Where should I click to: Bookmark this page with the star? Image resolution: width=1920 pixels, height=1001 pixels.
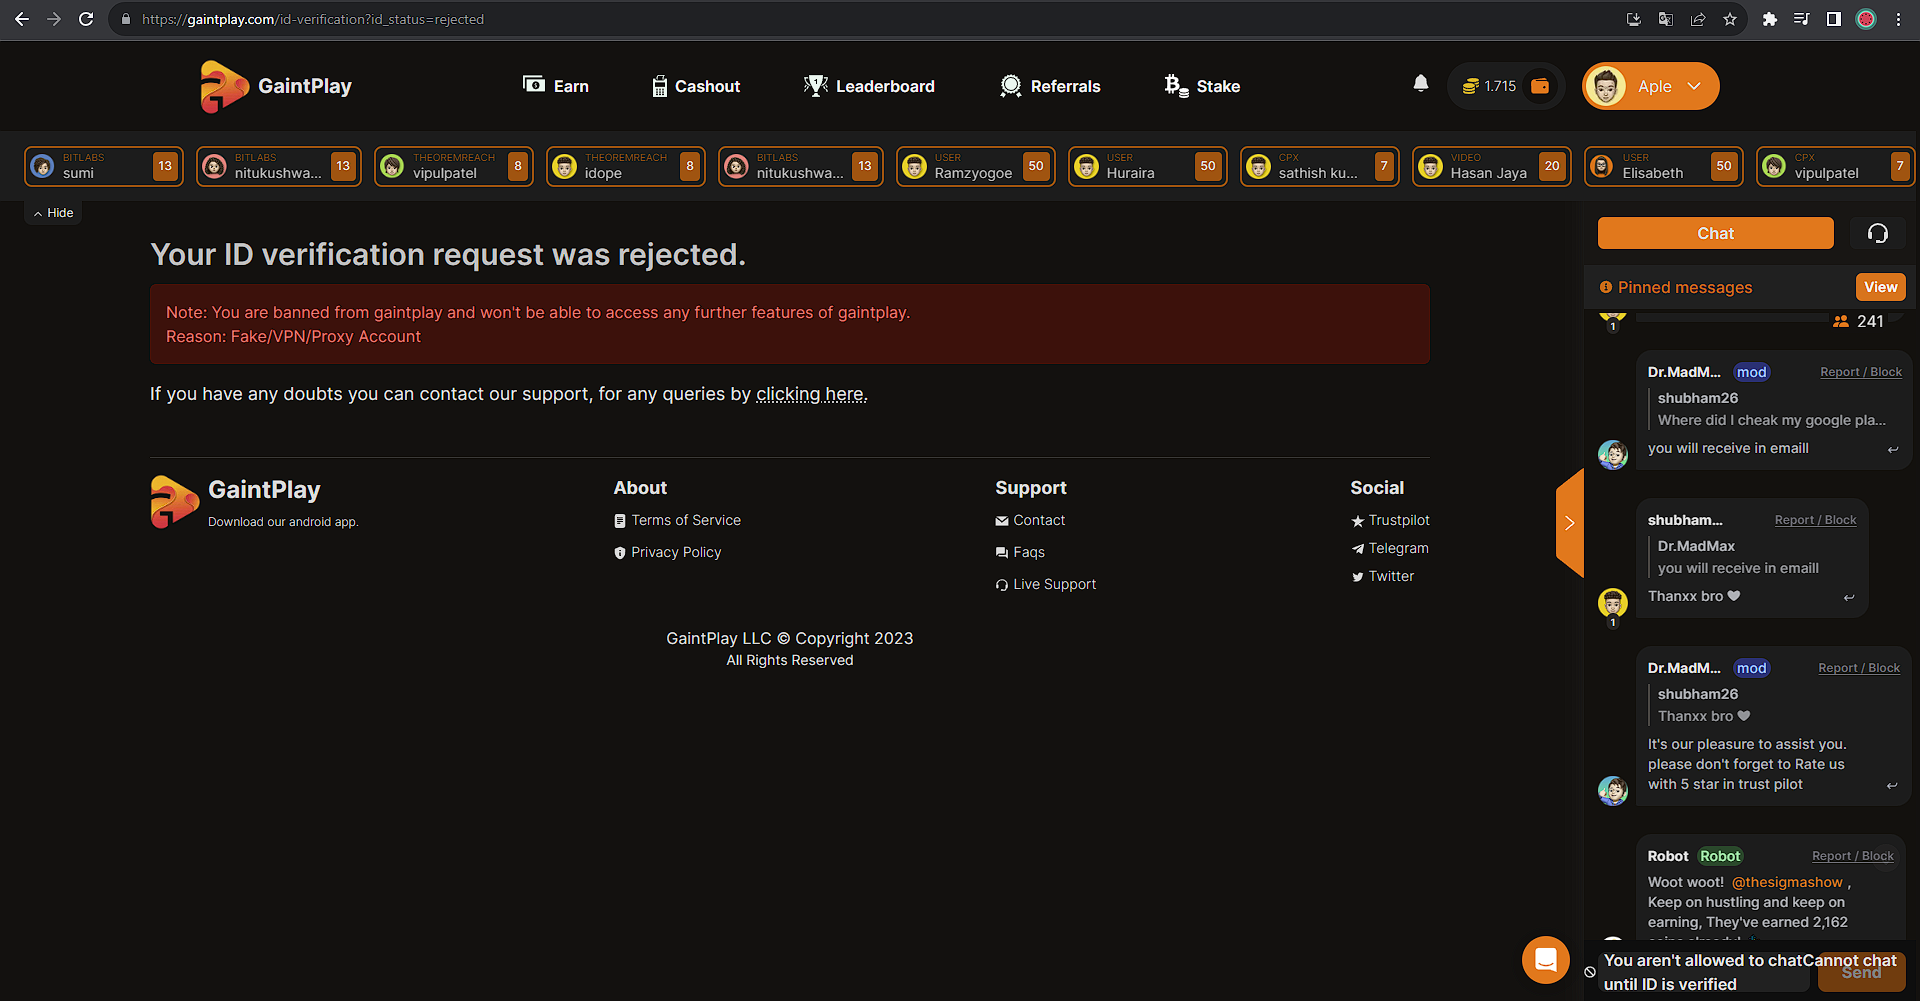[1730, 19]
